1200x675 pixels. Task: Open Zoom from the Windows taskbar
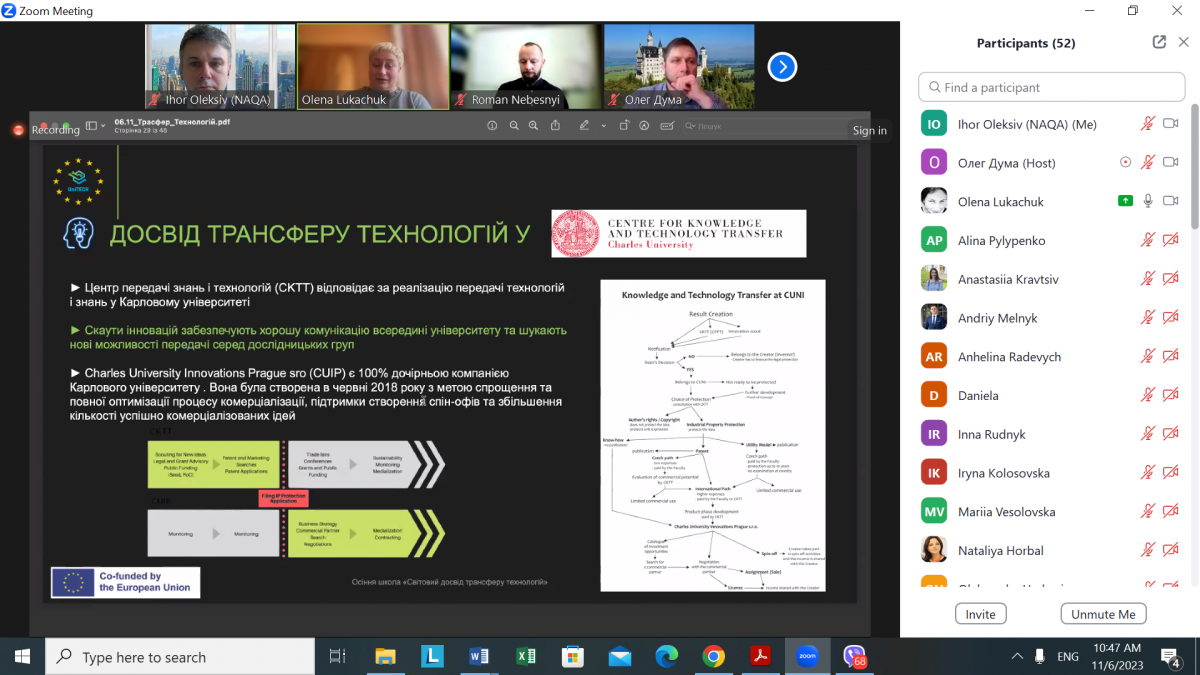pyautogui.click(x=806, y=657)
